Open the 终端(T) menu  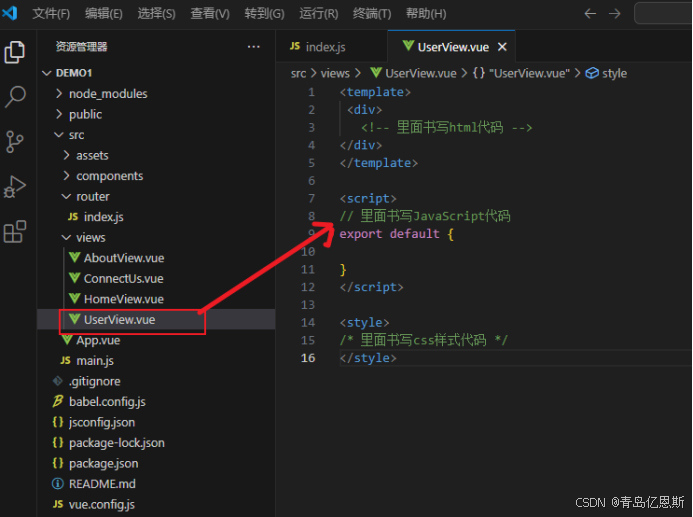click(x=372, y=14)
